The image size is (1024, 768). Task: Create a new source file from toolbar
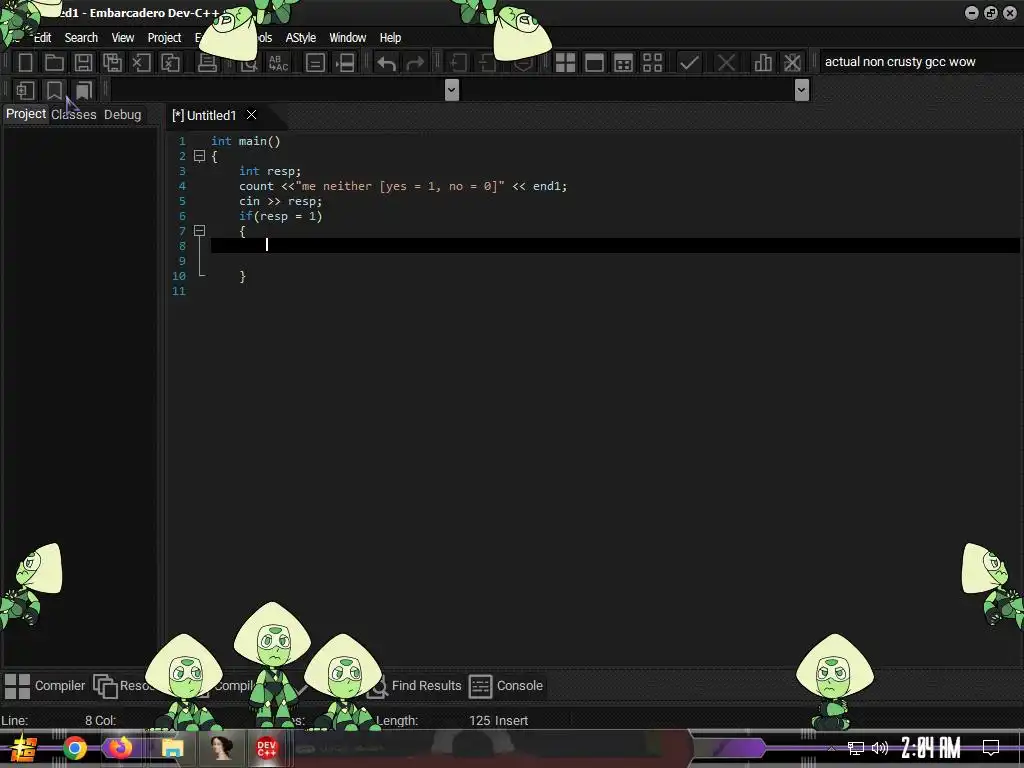click(25, 63)
